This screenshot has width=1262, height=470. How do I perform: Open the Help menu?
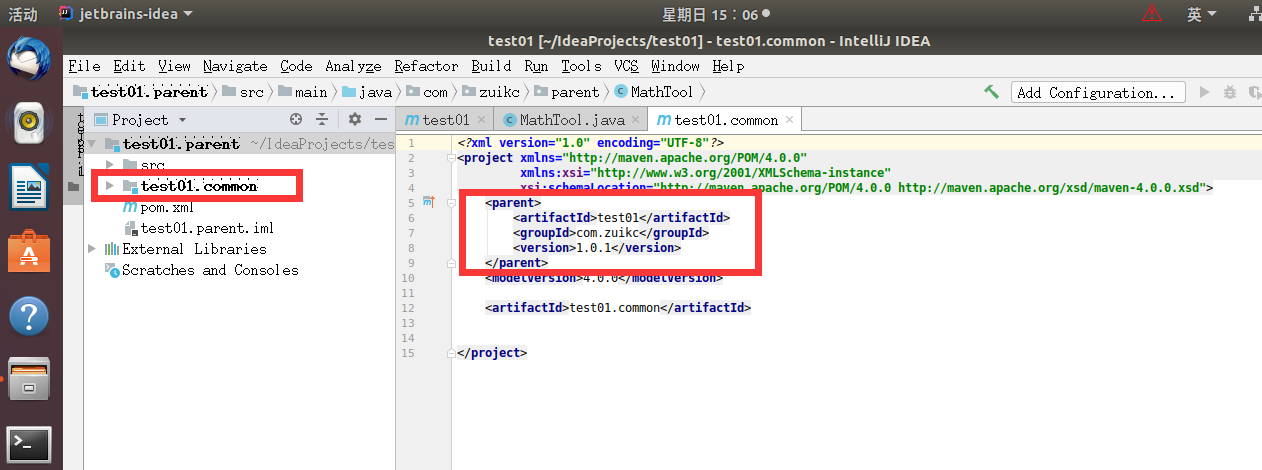[x=728, y=66]
